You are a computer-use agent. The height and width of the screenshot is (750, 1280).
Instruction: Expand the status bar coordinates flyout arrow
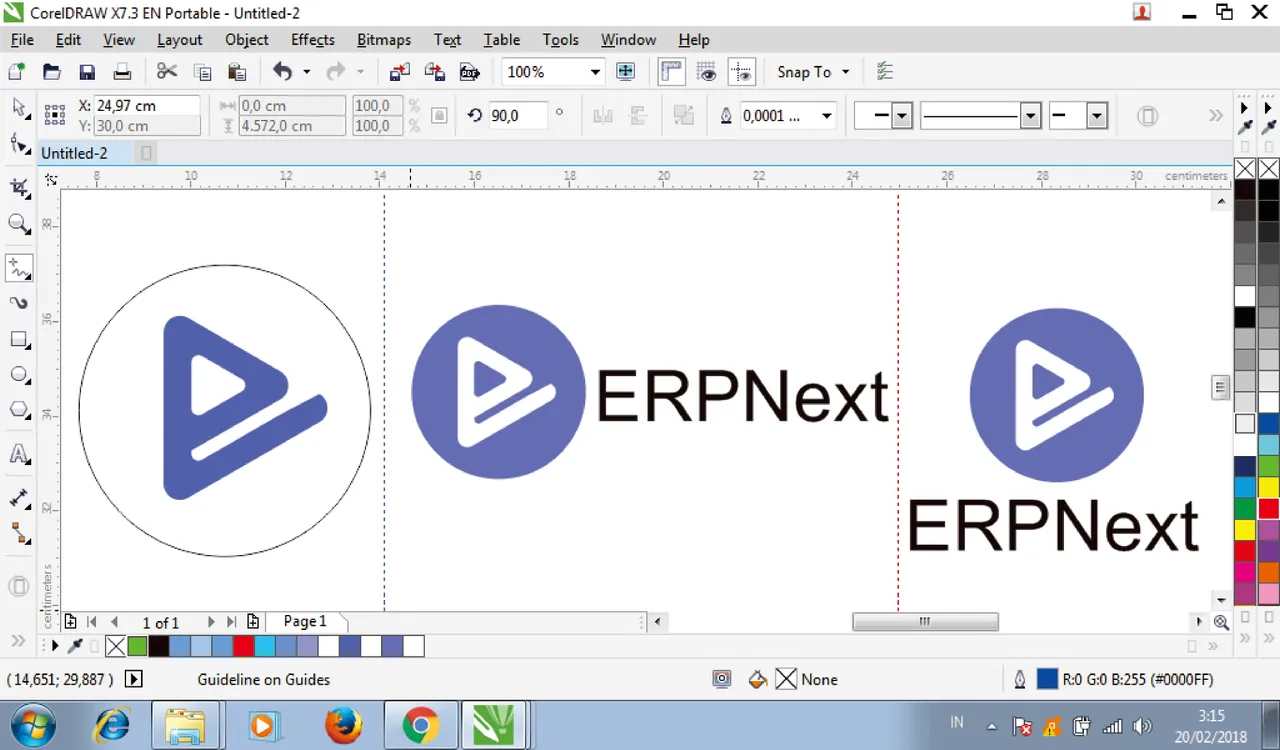point(133,680)
